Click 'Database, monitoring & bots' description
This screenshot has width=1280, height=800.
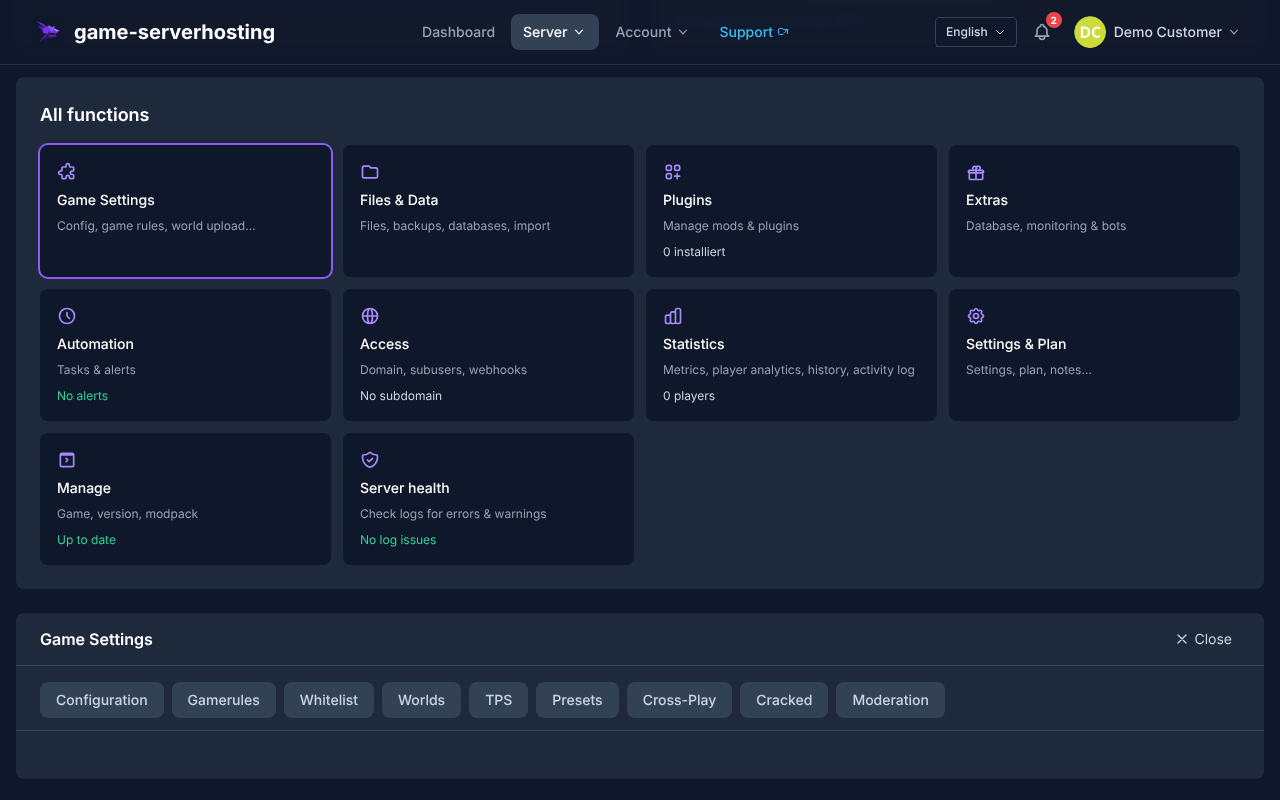pos(1046,226)
